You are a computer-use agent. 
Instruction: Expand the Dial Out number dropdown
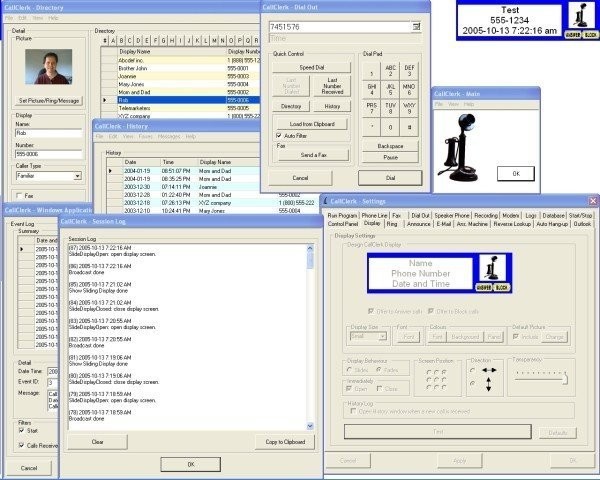pos(414,27)
